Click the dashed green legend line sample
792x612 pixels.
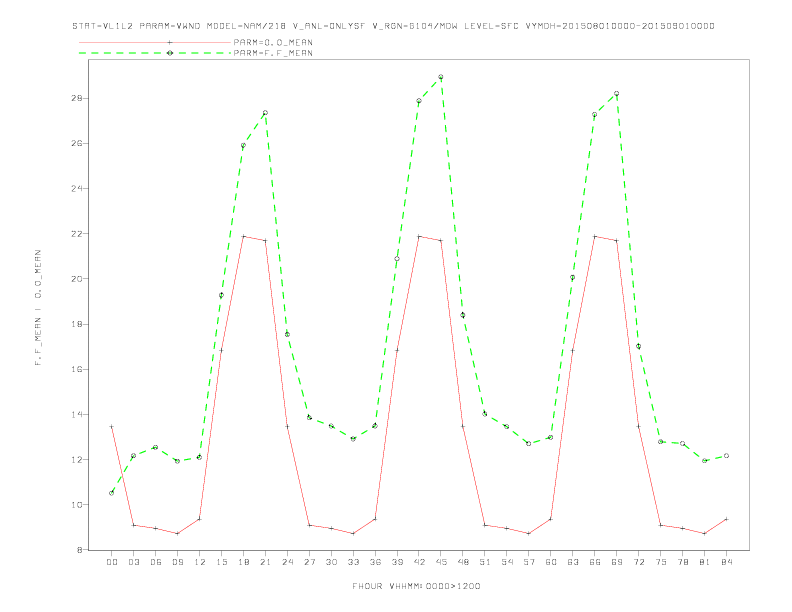[x=155, y=53]
